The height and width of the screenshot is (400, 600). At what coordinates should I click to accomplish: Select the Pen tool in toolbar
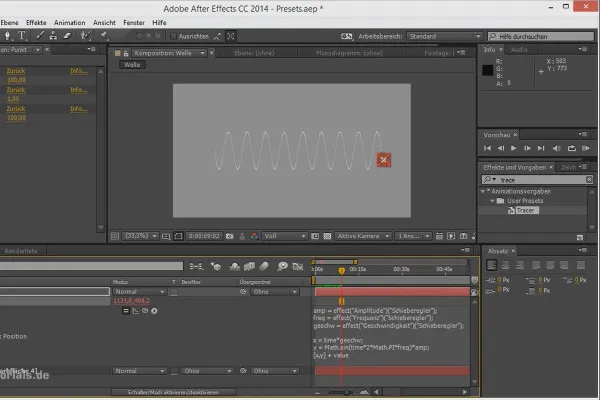tap(7, 36)
